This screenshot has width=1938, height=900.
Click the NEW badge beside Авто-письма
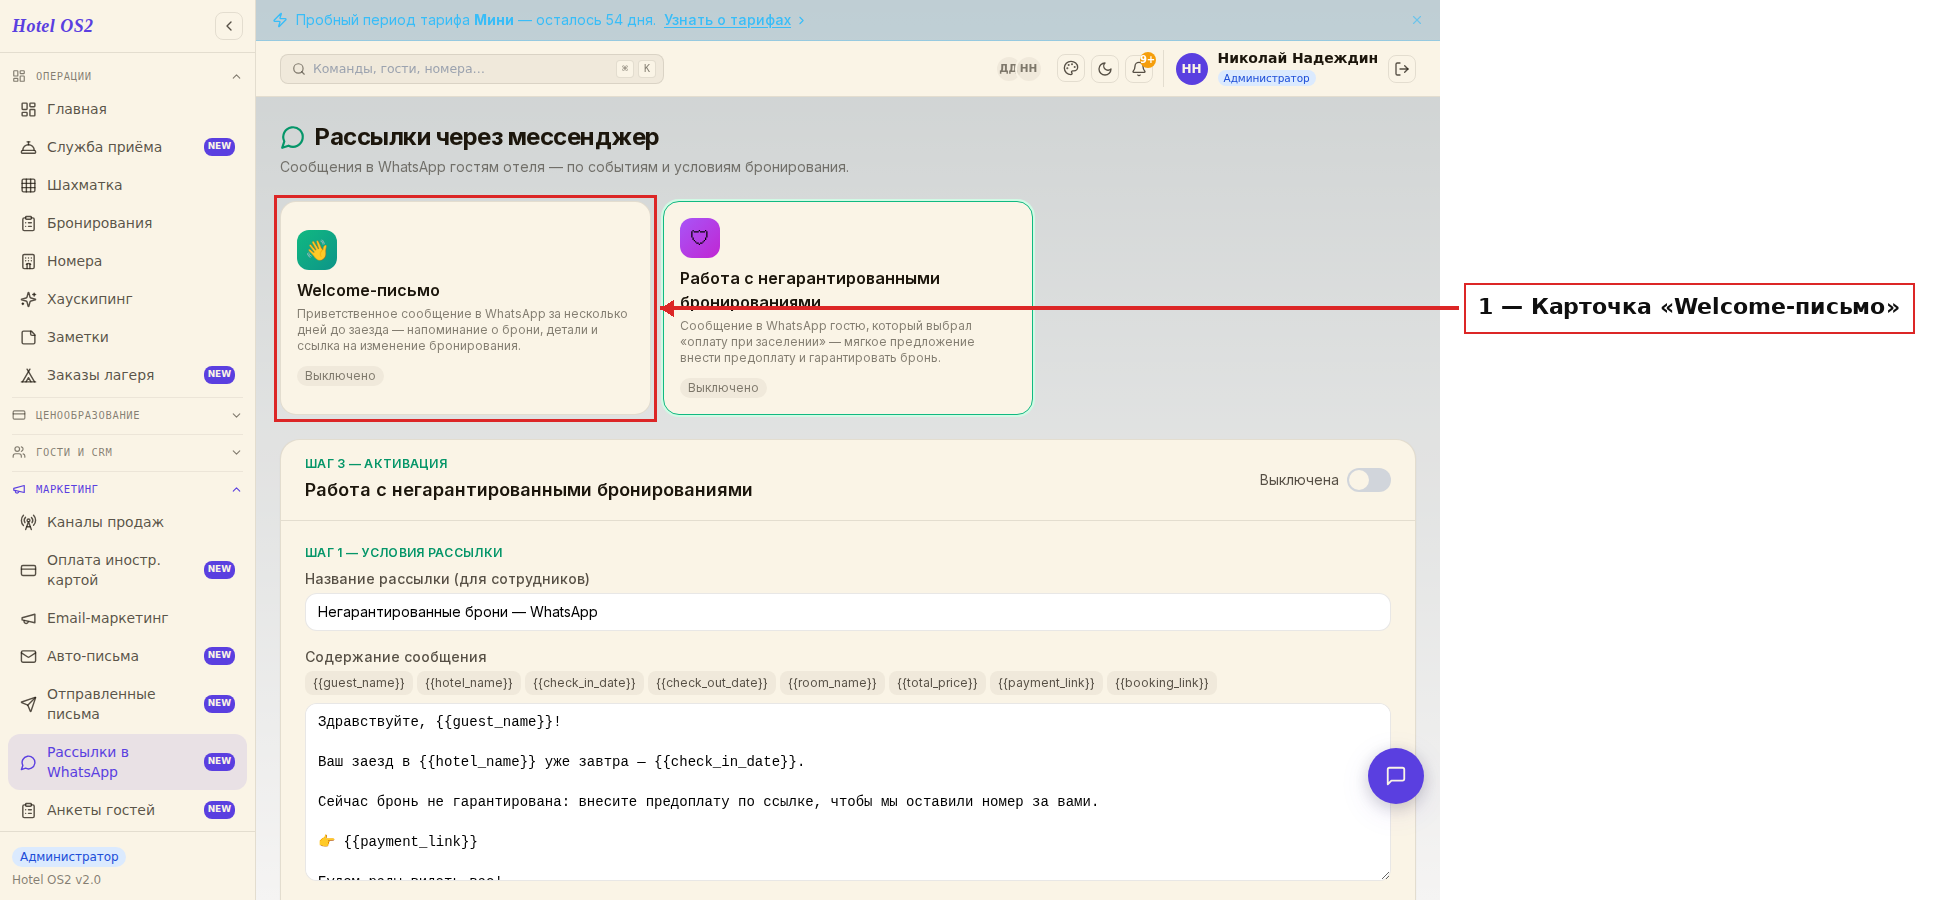[x=219, y=656]
